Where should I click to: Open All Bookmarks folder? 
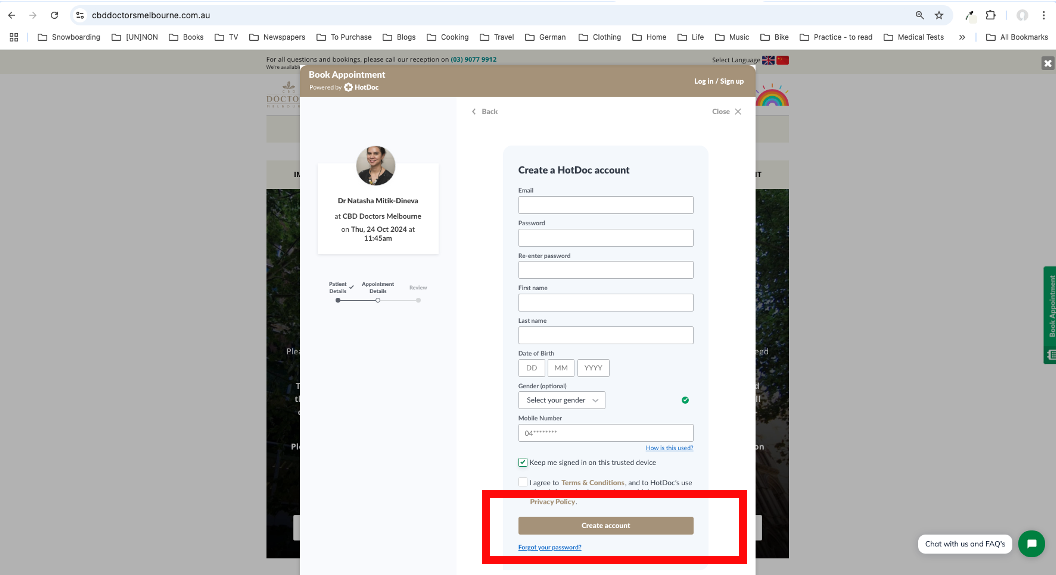[1017, 37]
